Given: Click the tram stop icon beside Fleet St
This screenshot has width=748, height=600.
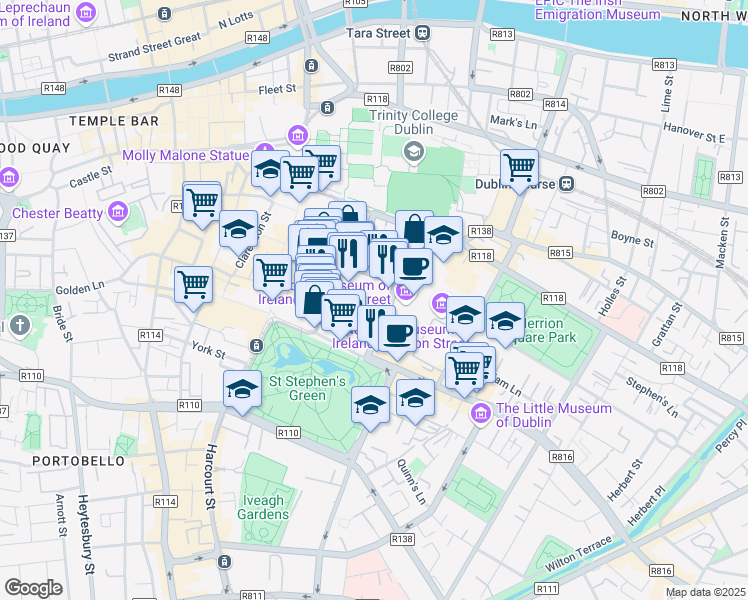Looking at the screenshot, I should coord(327,108).
